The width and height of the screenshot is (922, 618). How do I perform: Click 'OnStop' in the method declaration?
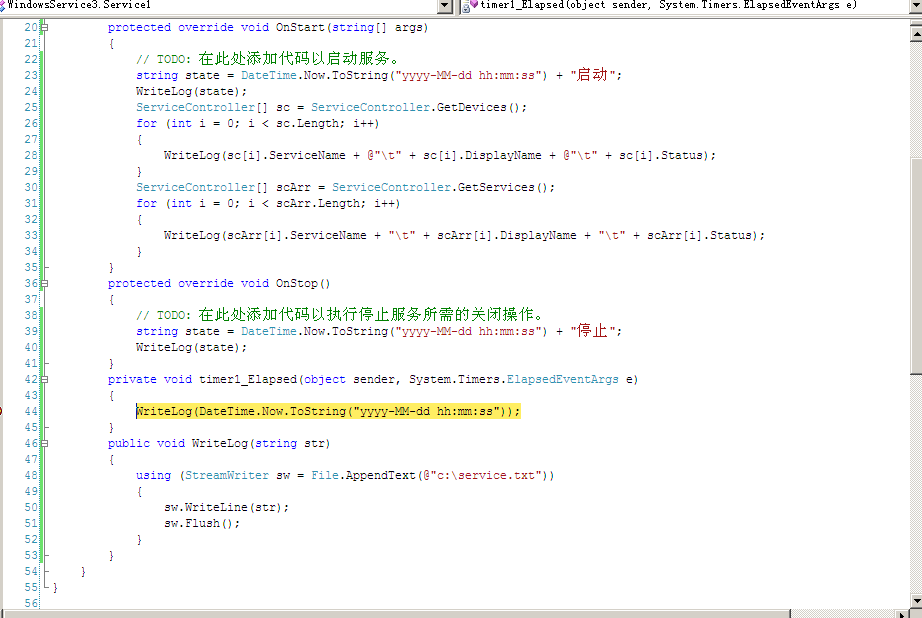(x=296, y=283)
